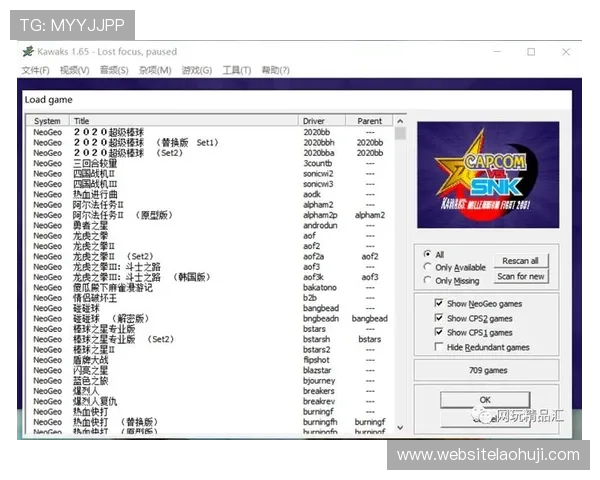The height and width of the screenshot is (480, 600).
Task: Select the game row with driver breakers
Action: click(210, 390)
